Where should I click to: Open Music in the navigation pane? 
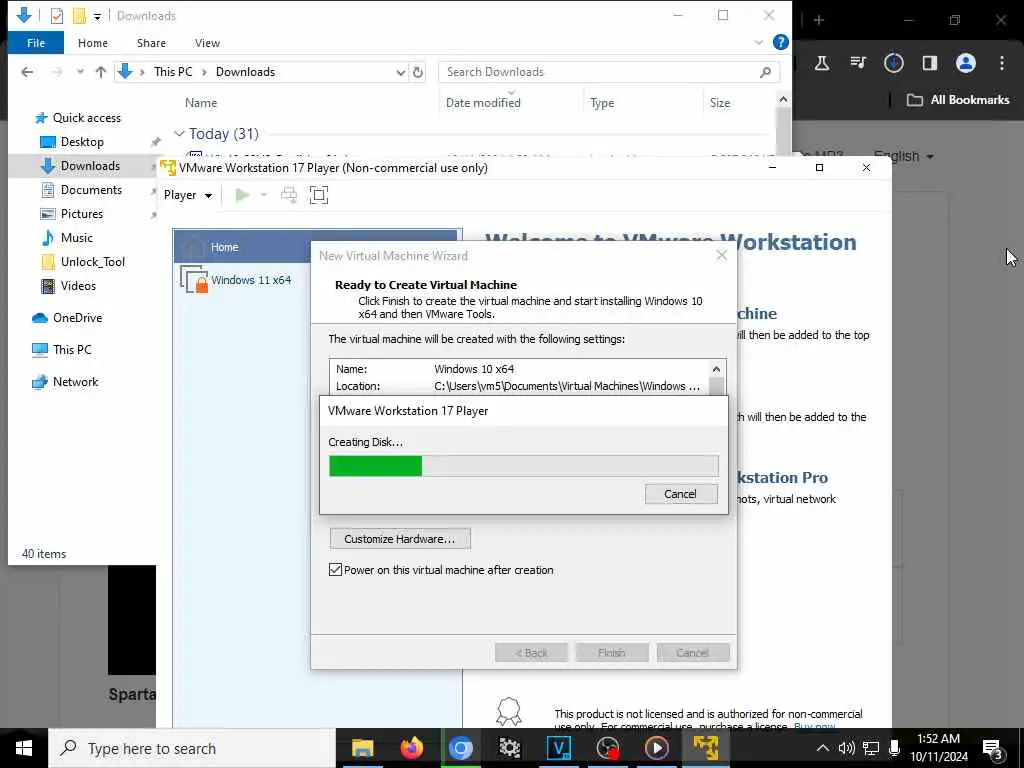click(x=76, y=238)
